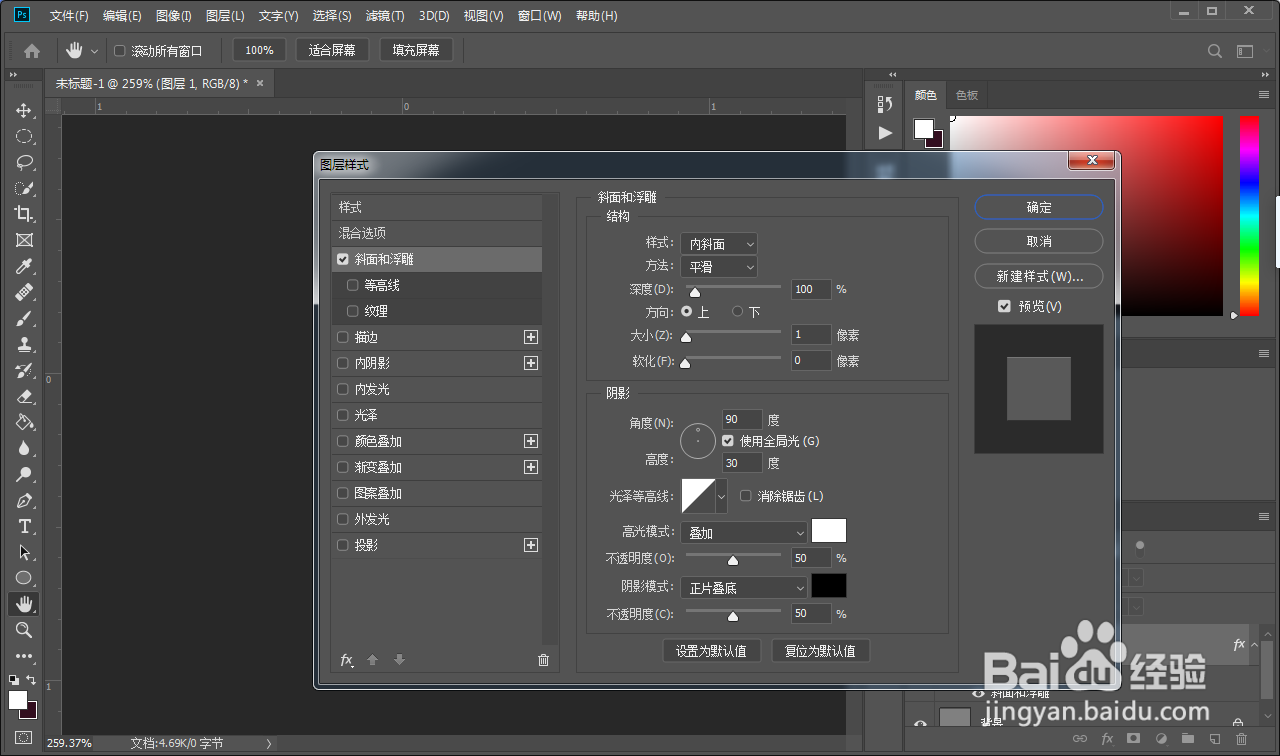
Task: Enable the 纹理 checkbox
Action: (352, 311)
